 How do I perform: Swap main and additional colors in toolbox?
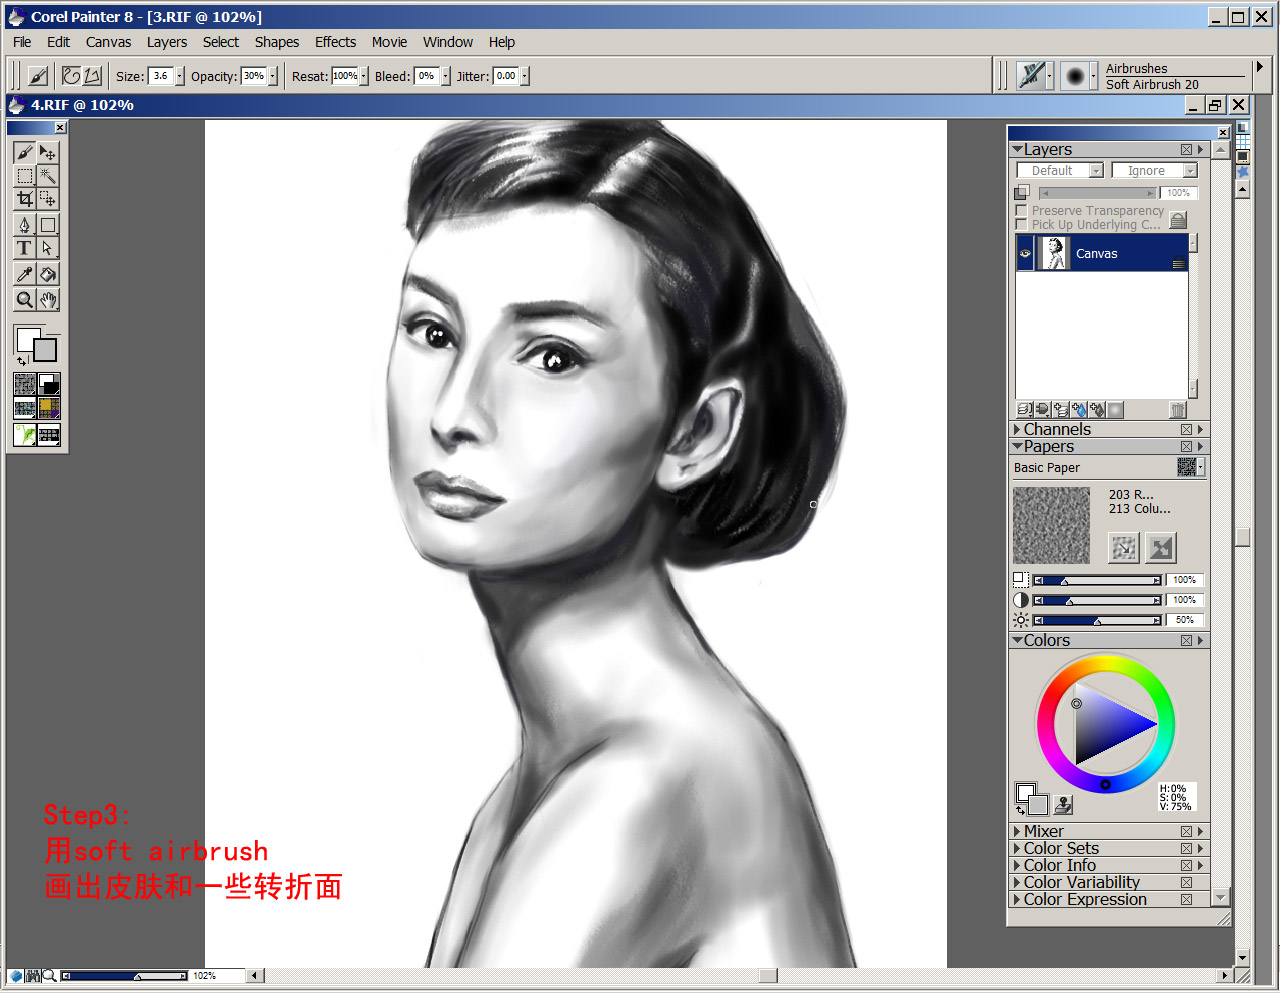click(x=21, y=361)
